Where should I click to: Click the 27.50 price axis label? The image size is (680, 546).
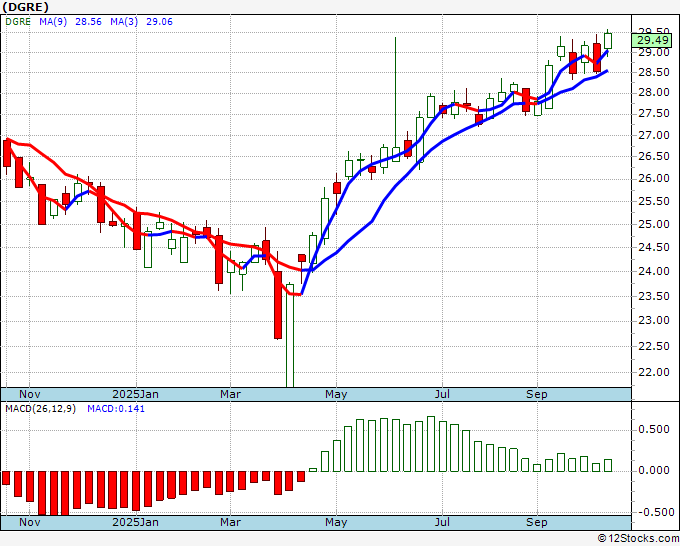654,114
